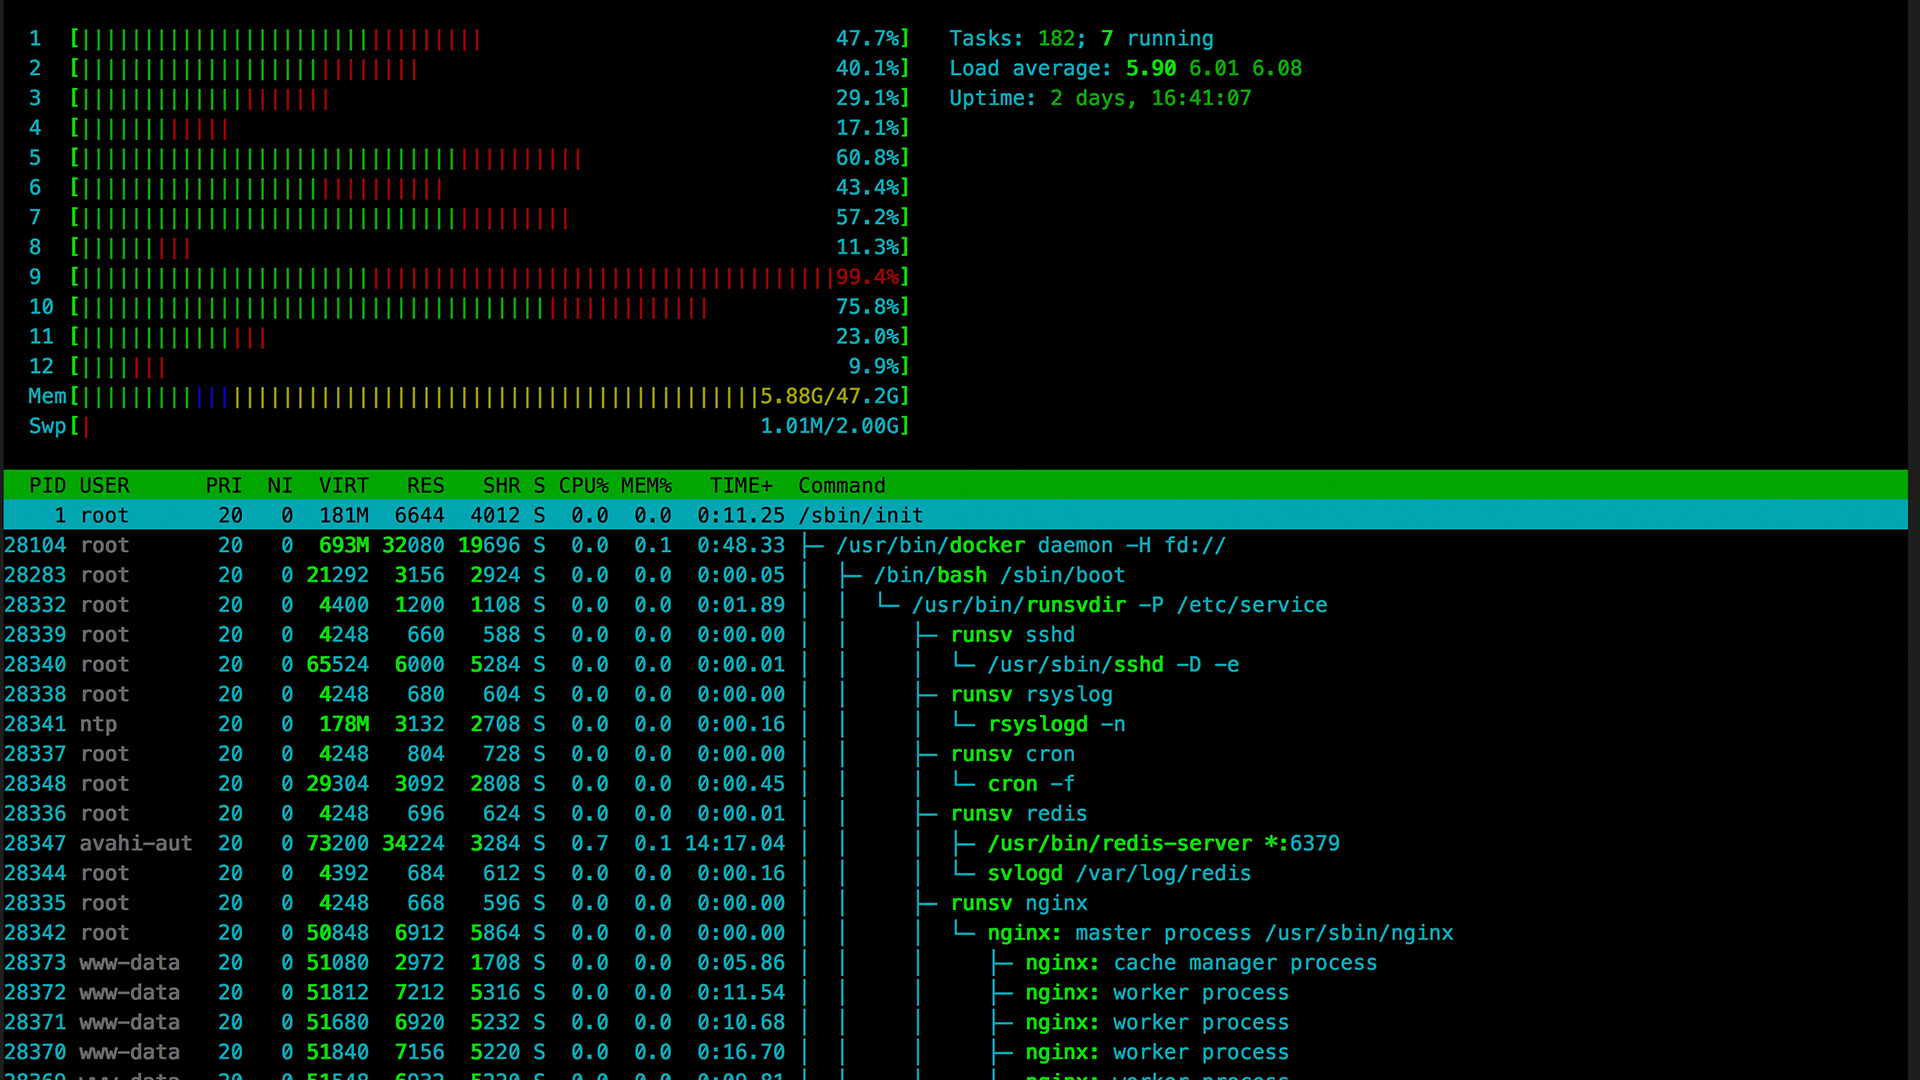Select the rsyslogd -n process row
This screenshot has height=1080, width=1920.
[1056, 724]
